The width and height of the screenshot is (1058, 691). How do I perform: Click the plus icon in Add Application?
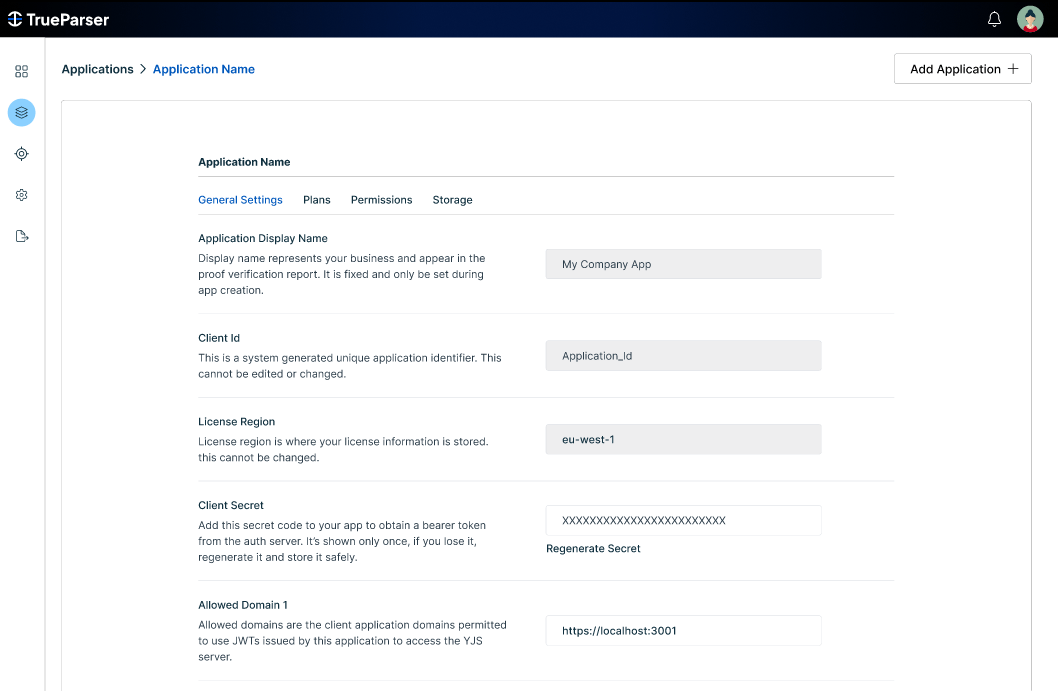click(x=1013, y=69)
